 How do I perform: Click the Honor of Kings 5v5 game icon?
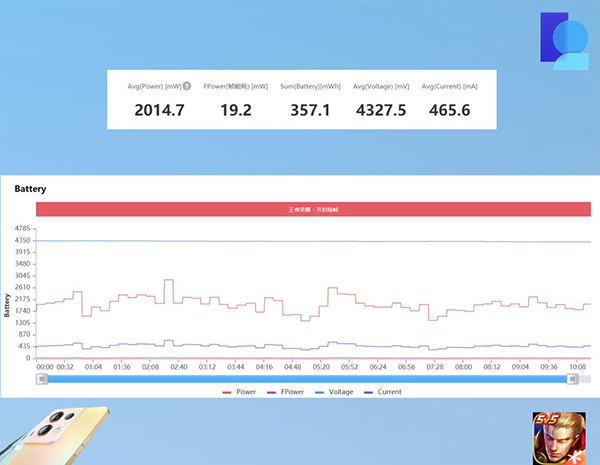[555, 436]
